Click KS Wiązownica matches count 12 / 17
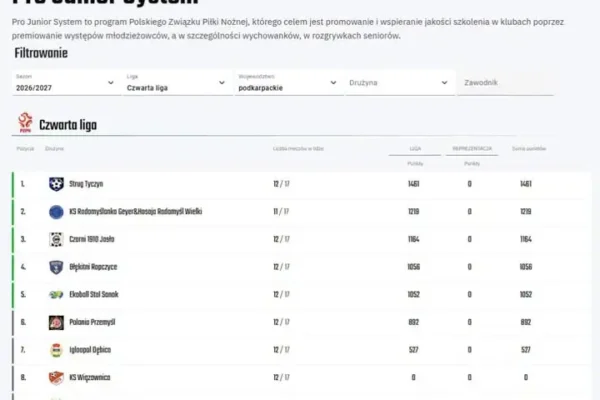This screenshot has width=600, height=400. (x=281, y=378)
